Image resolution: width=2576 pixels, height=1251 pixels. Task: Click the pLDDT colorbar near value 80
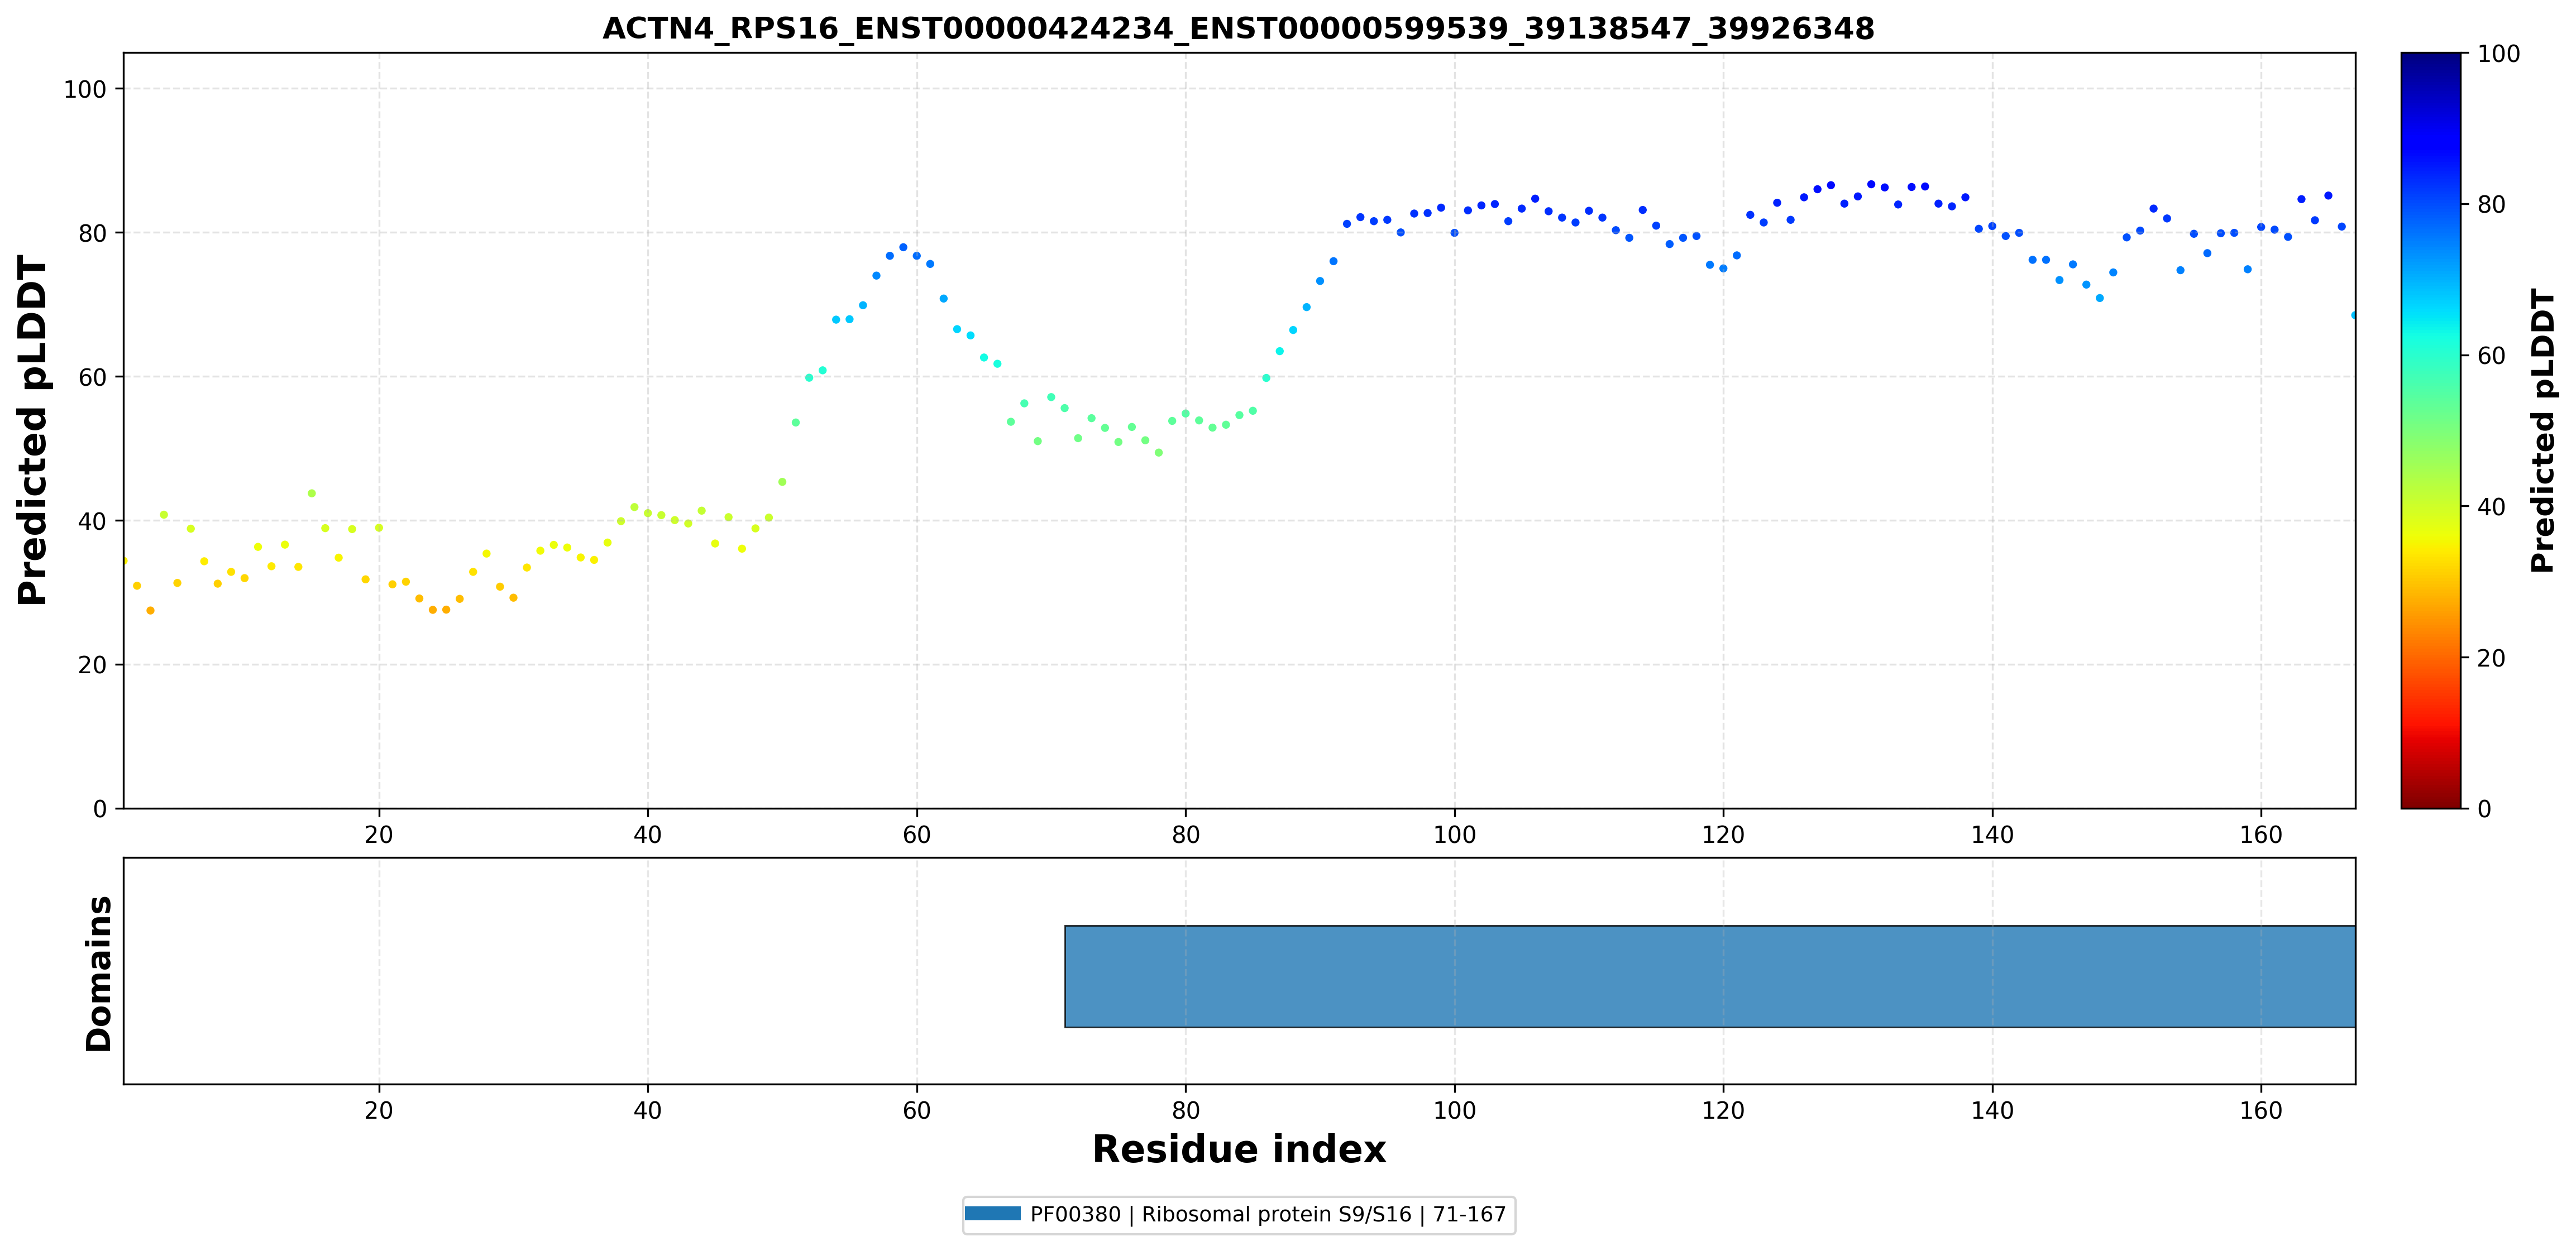pos(2430,204)
